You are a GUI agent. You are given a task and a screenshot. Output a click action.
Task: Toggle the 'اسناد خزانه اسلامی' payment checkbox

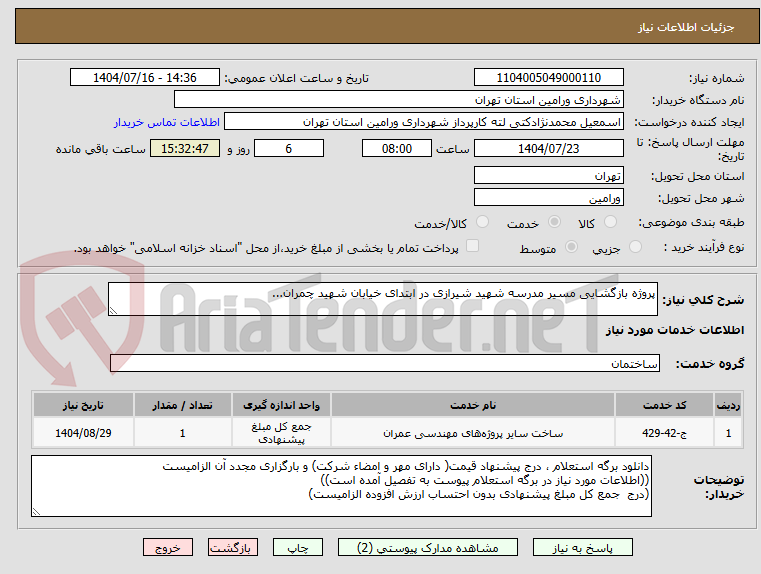(x=472, y=246)
